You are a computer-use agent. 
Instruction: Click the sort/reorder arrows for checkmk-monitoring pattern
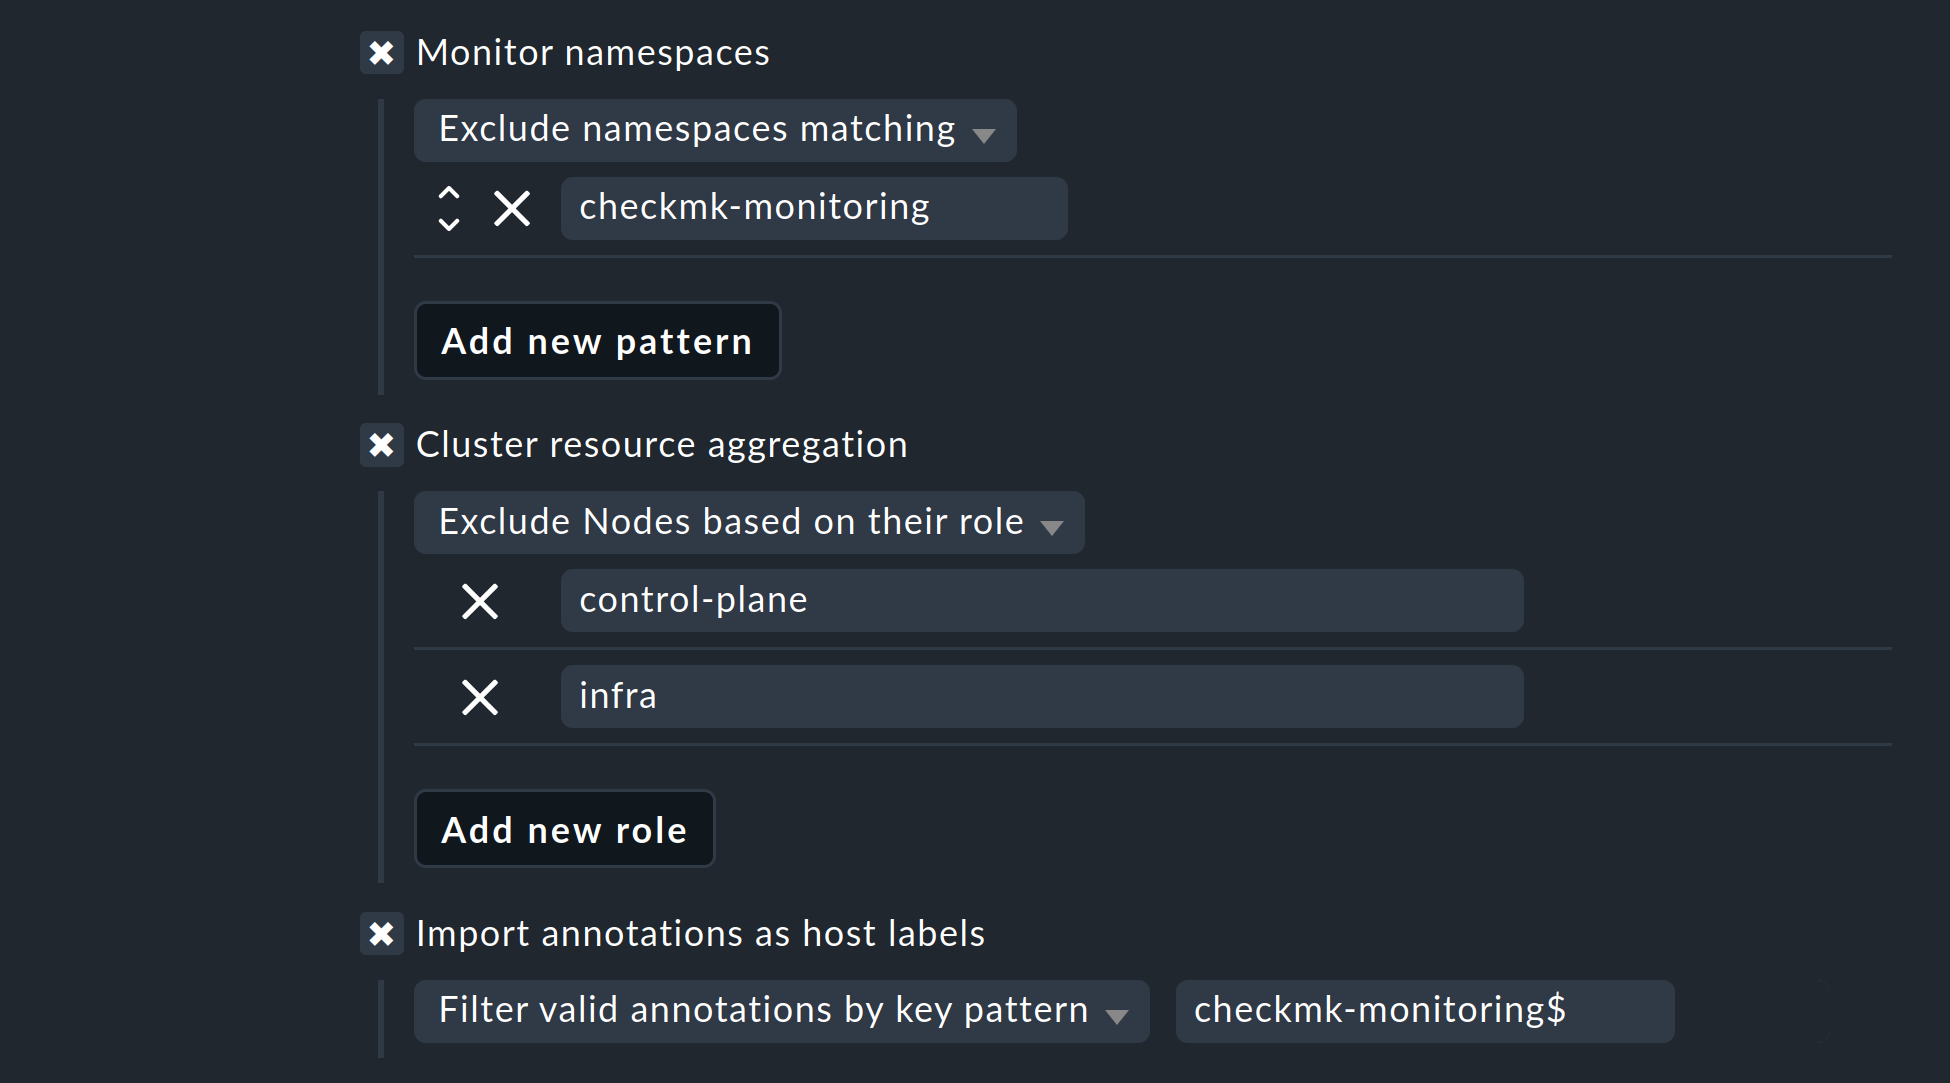[449, 207]
